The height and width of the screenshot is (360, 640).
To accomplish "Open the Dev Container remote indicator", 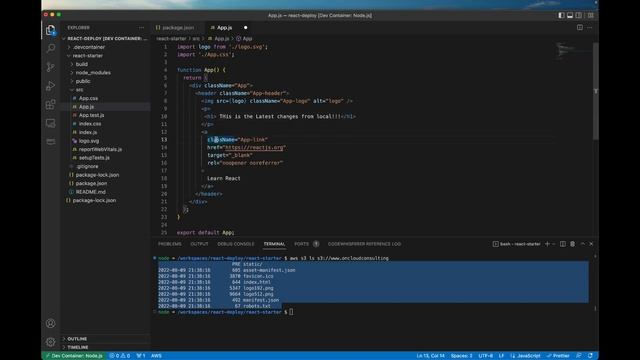I will click(x=74, y=356).
